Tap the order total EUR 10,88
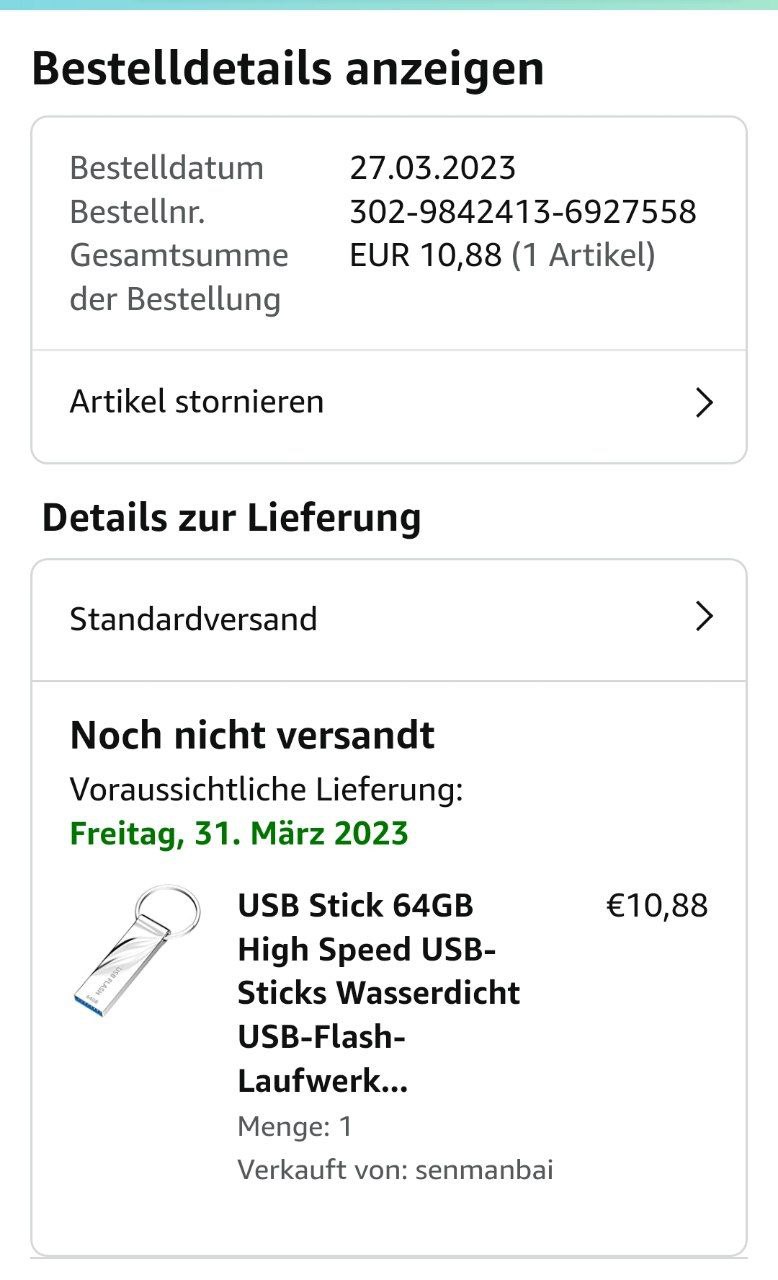778x1280 pixels. (425, 256)
